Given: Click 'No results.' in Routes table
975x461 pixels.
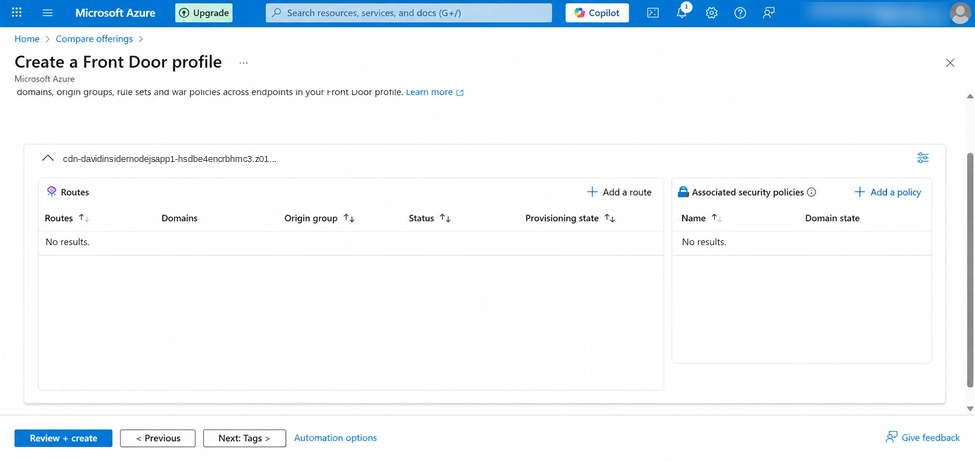Looking at the screenshot, I should point(67,242).
